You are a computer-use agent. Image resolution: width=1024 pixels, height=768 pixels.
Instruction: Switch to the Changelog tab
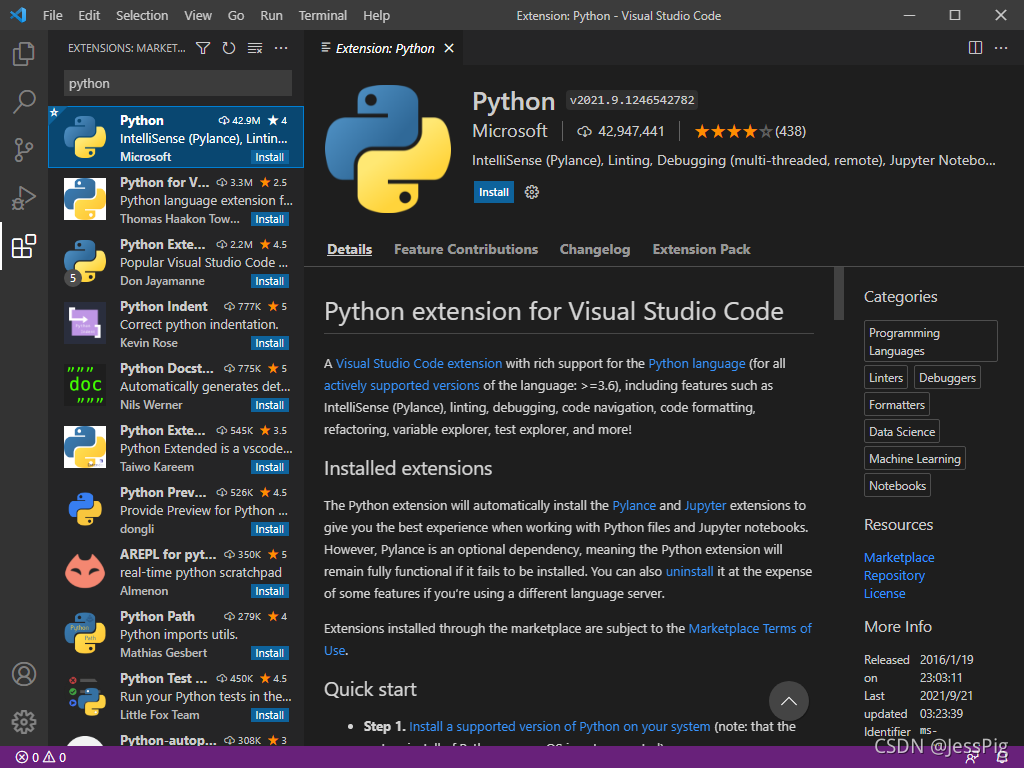(595, 249)
